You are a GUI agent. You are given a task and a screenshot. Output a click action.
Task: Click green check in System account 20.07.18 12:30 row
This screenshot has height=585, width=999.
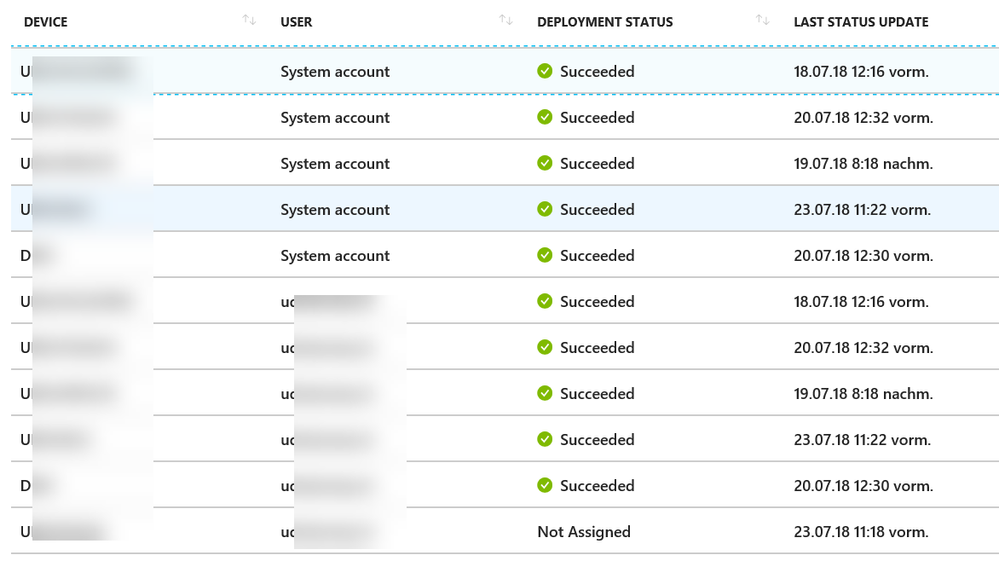click(545, 255)
